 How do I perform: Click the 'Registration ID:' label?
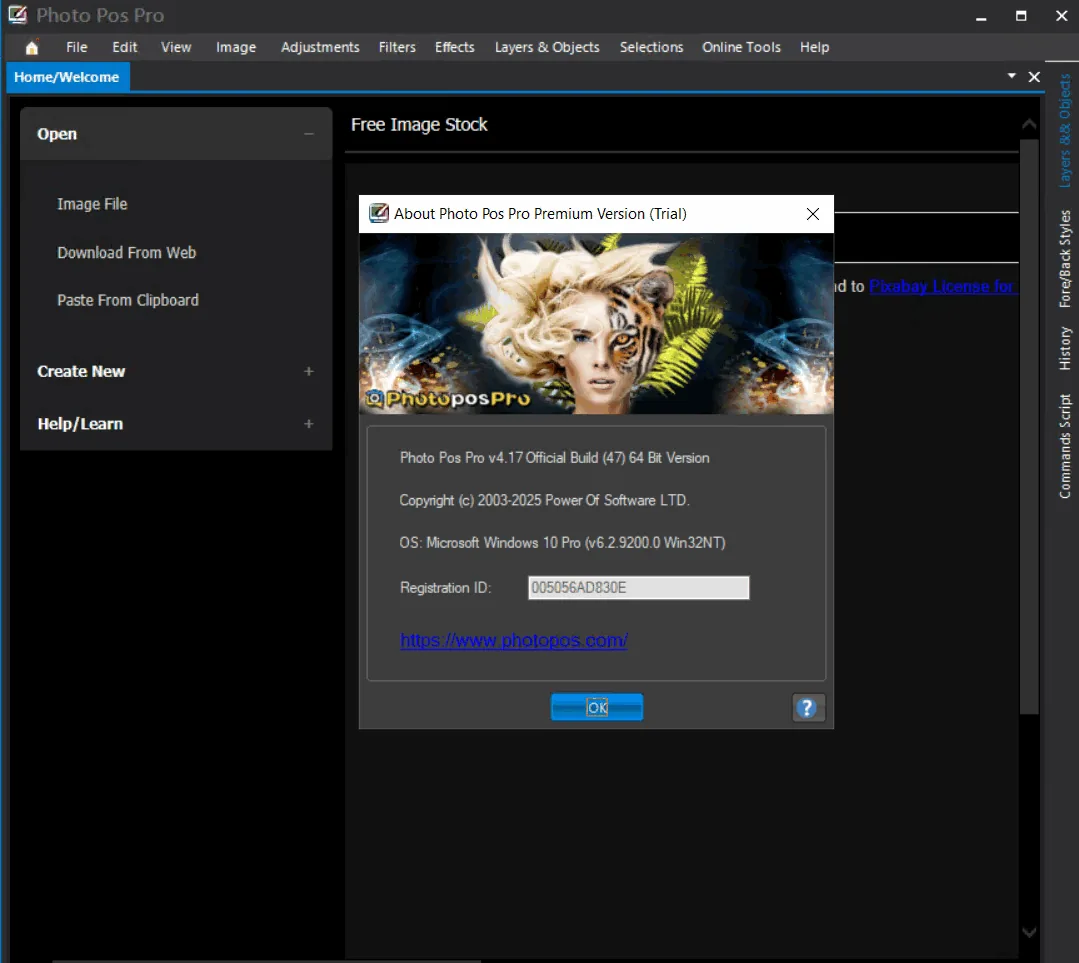click(445, 588)
